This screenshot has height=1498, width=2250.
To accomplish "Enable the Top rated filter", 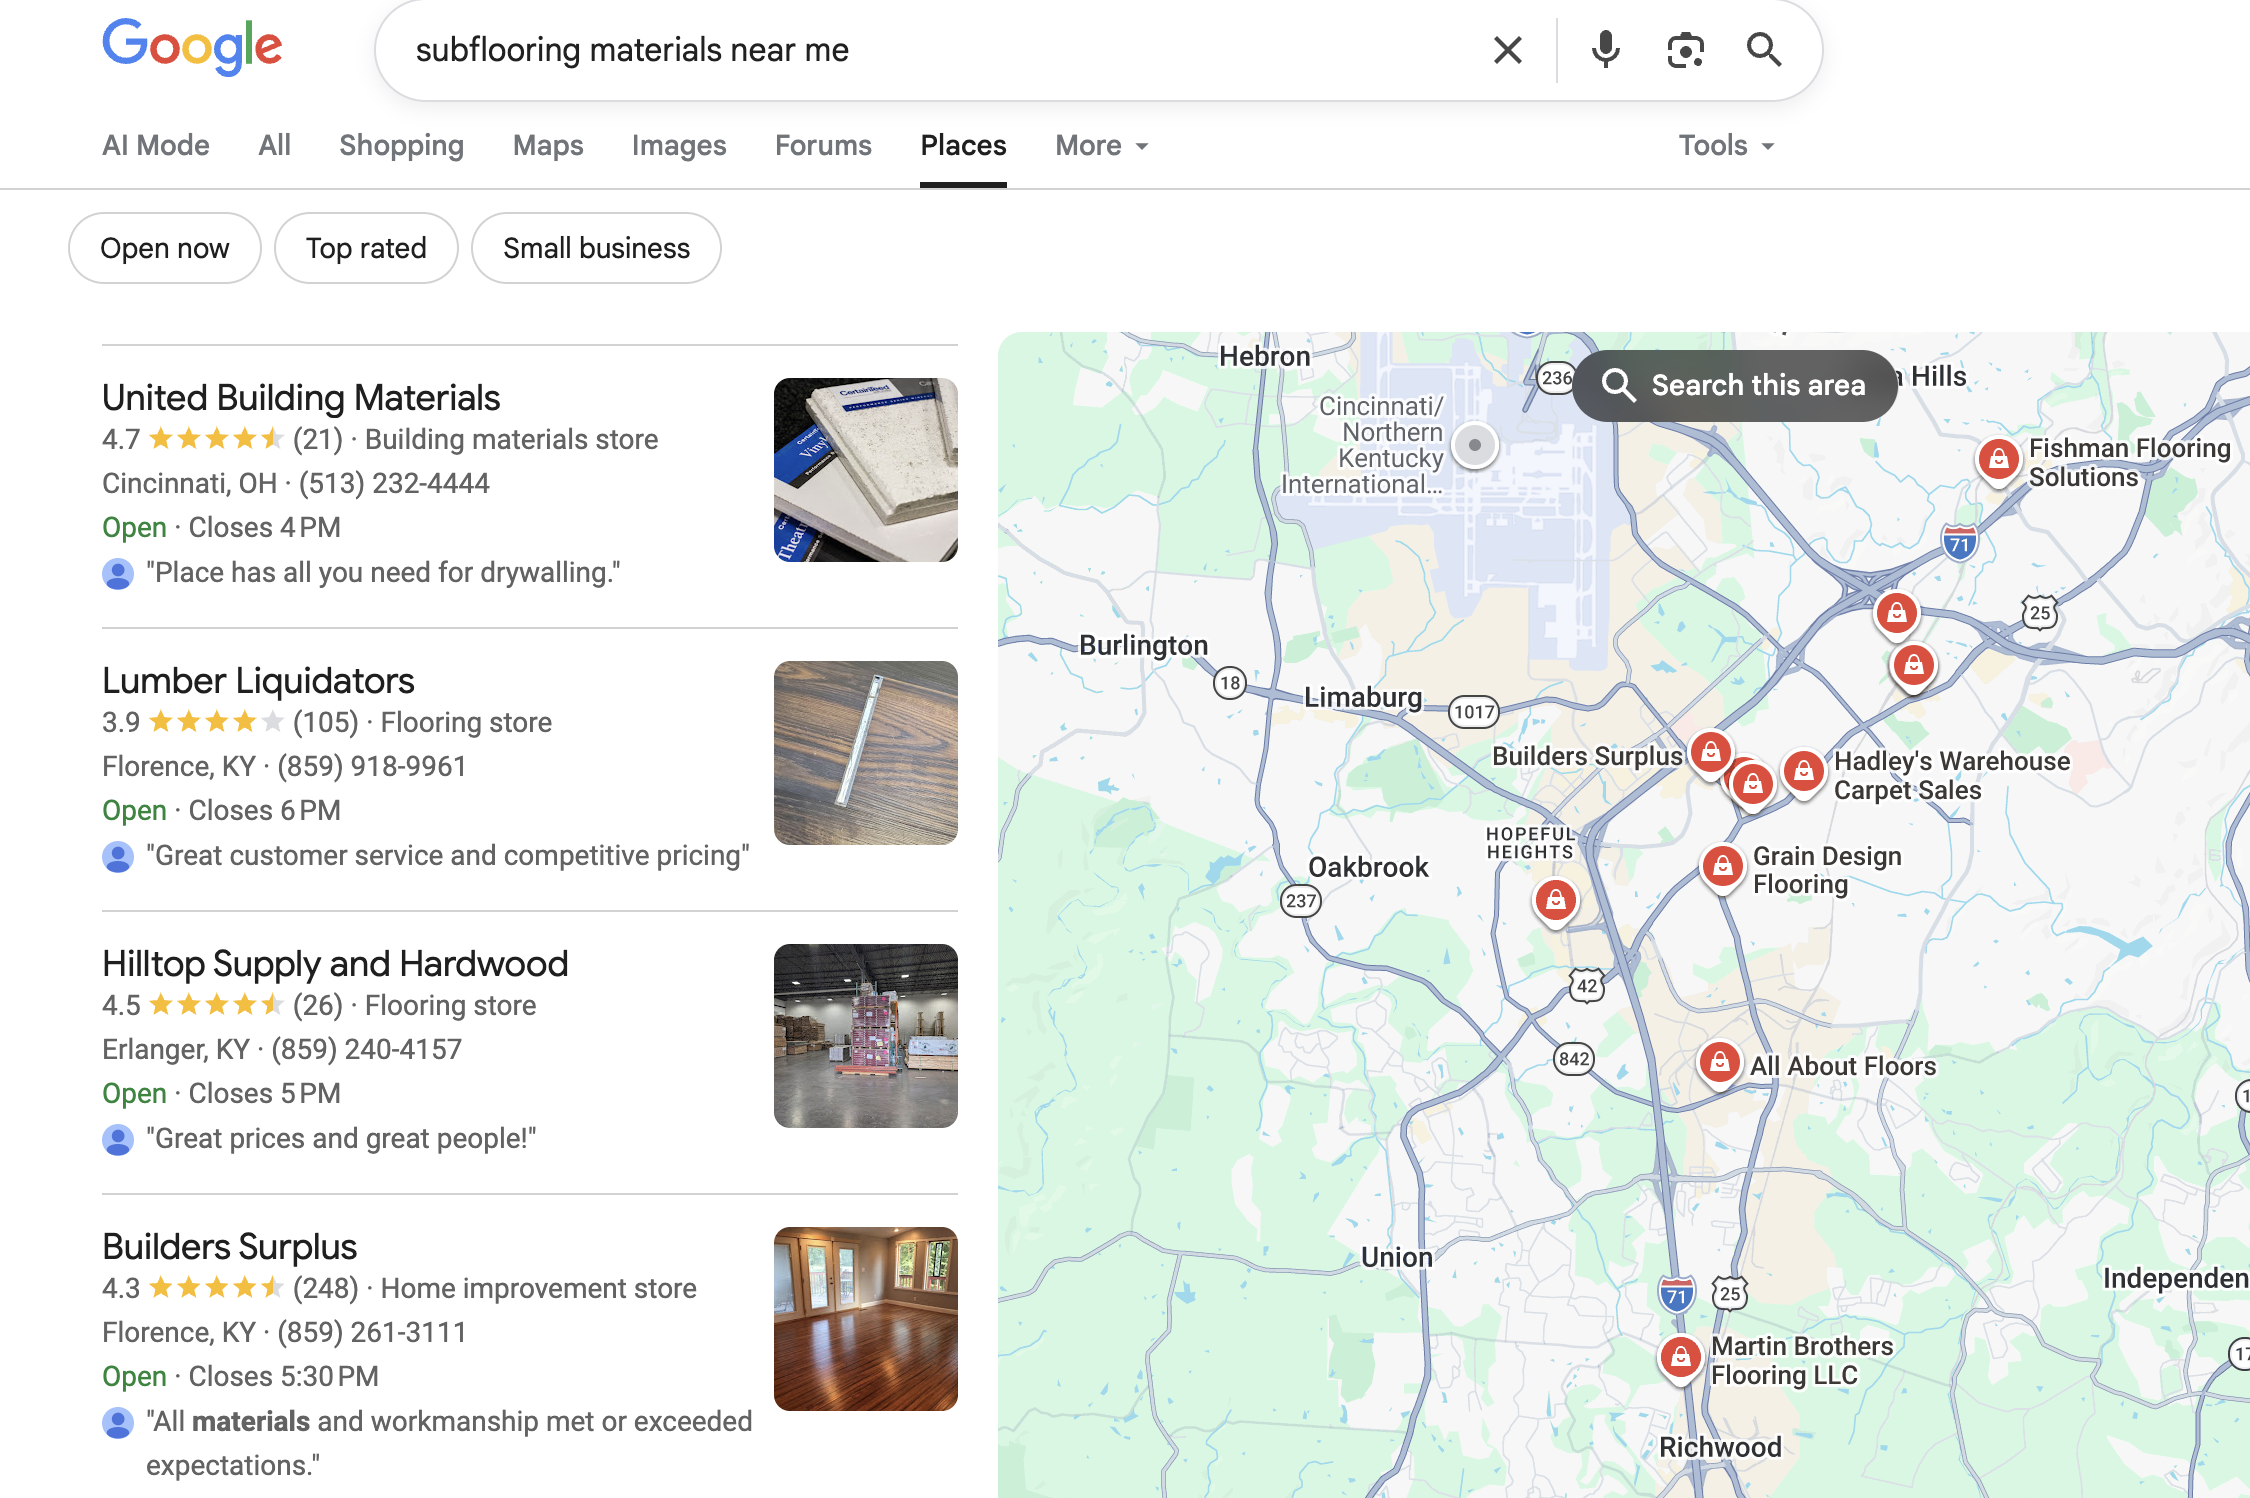I will click(366, 248).
